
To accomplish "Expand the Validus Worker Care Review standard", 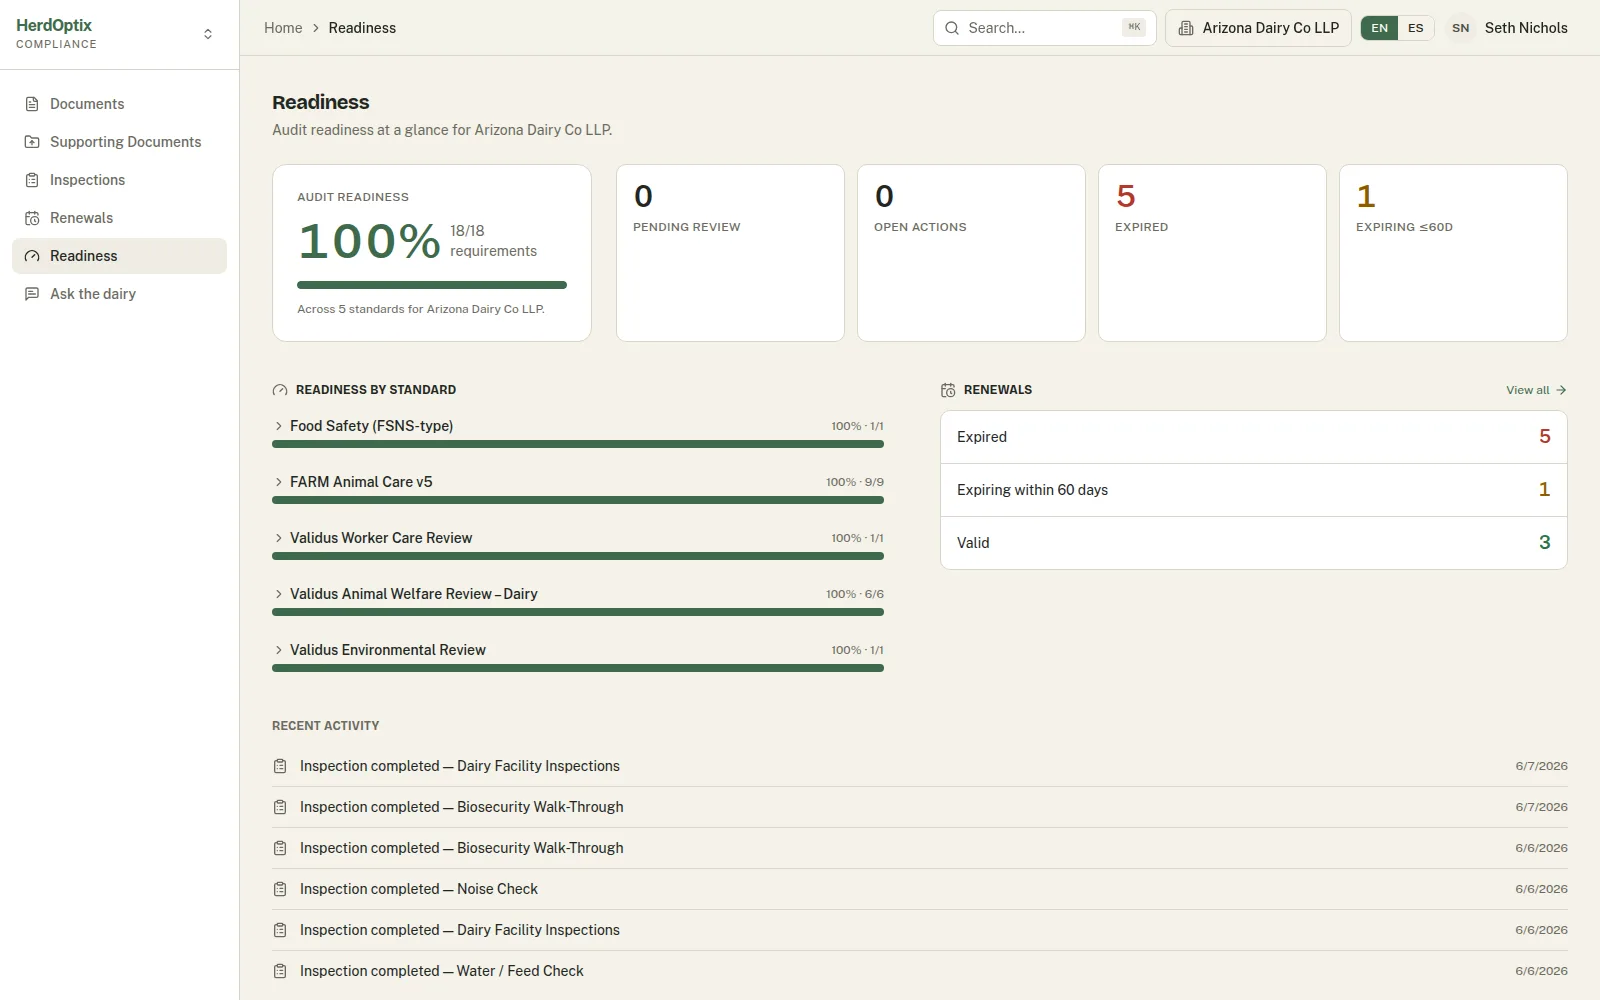I will pyautogui.click(x=278, y=538).
